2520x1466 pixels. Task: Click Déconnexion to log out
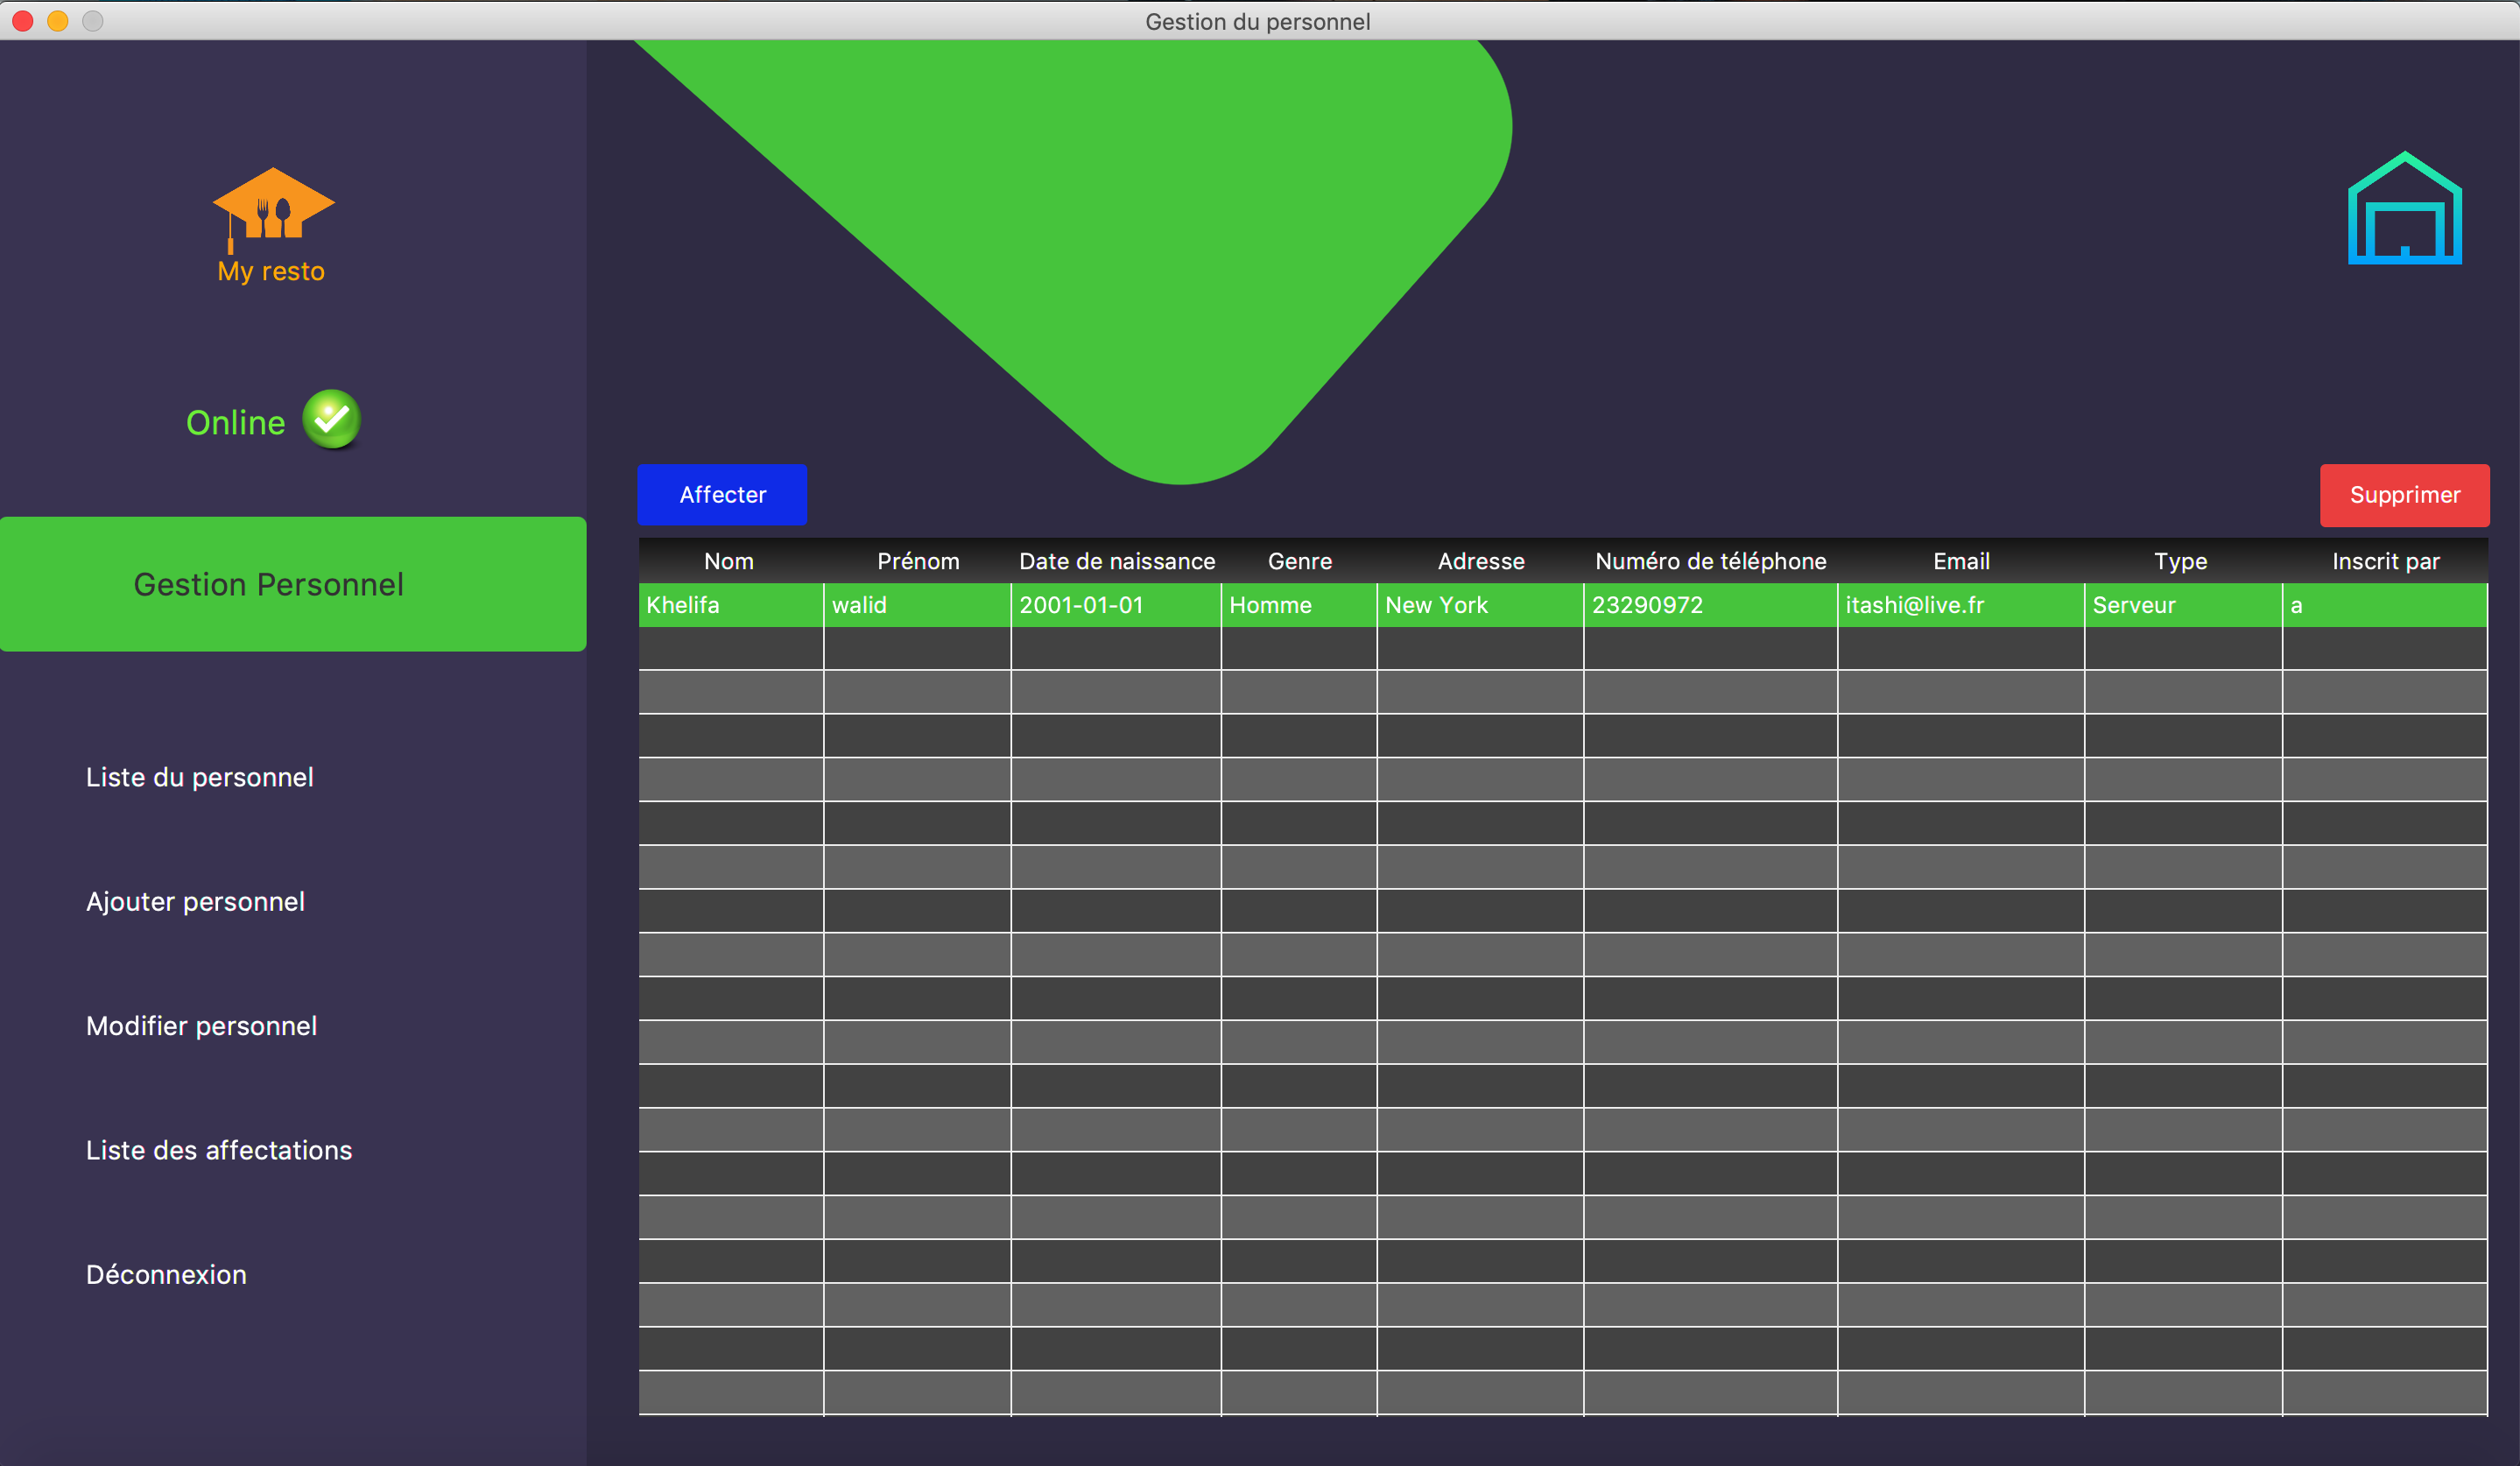[x=166, y=1274]
